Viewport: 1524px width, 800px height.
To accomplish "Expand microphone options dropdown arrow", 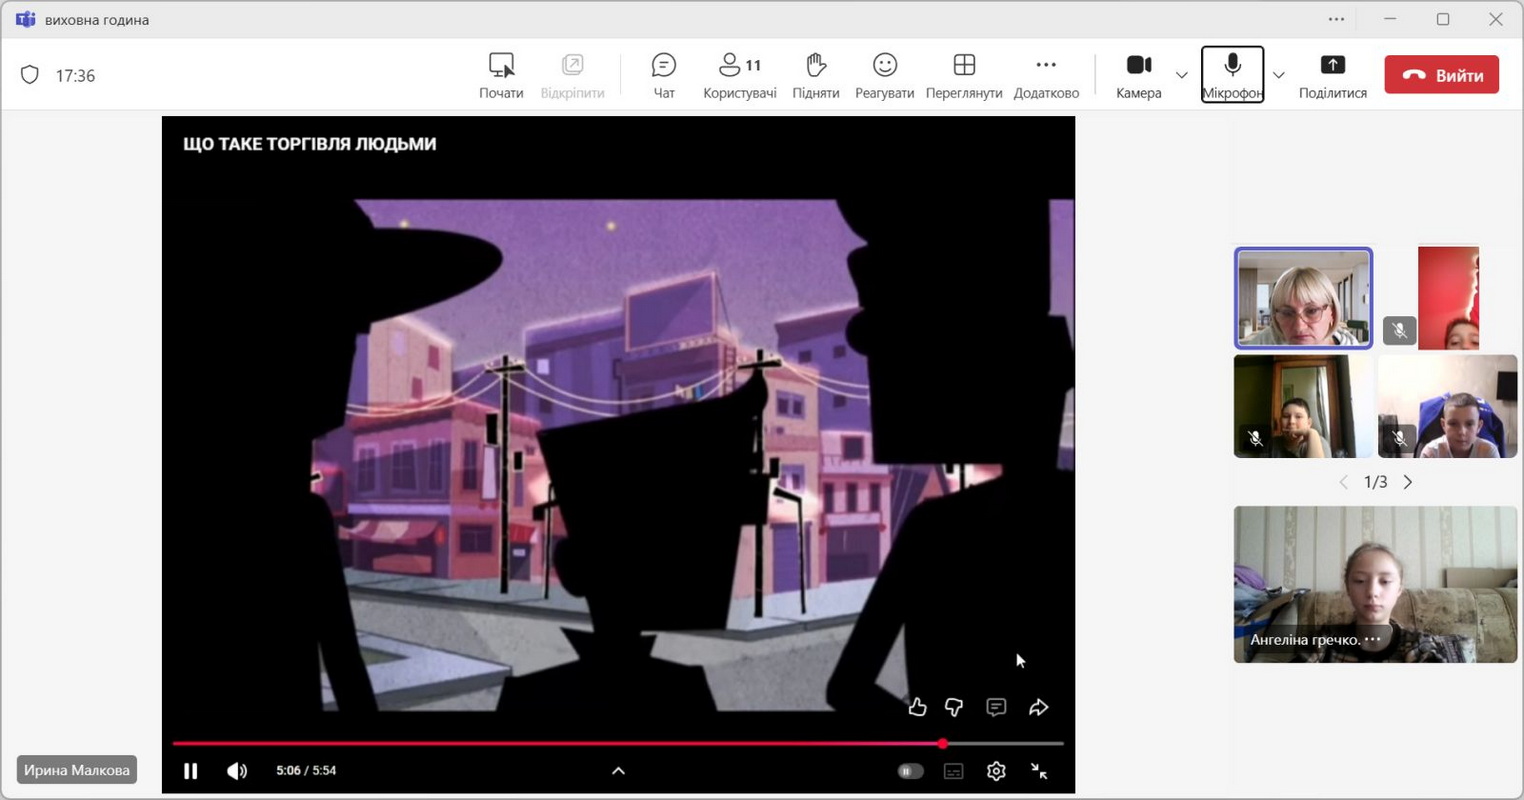I will point(1278,75).
